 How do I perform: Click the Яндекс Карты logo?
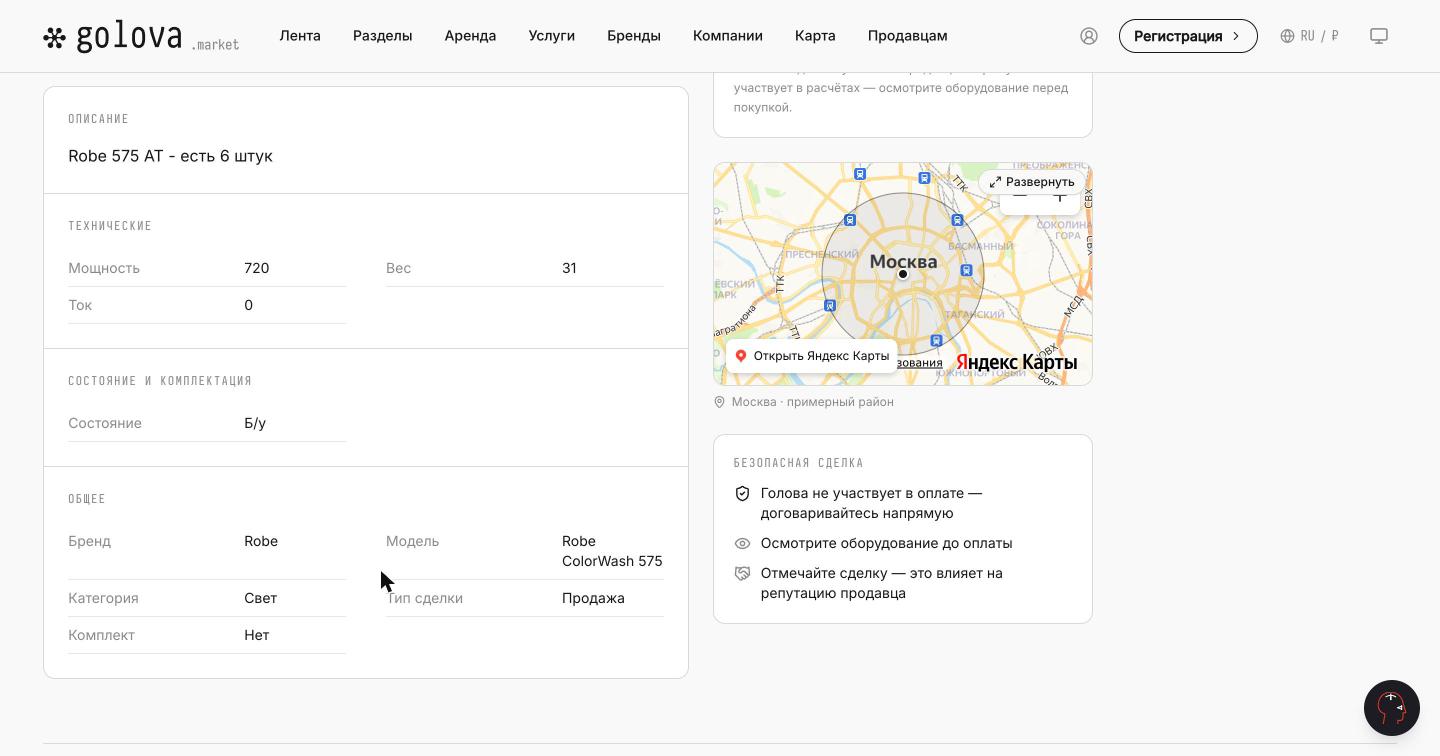(1016, 362)
